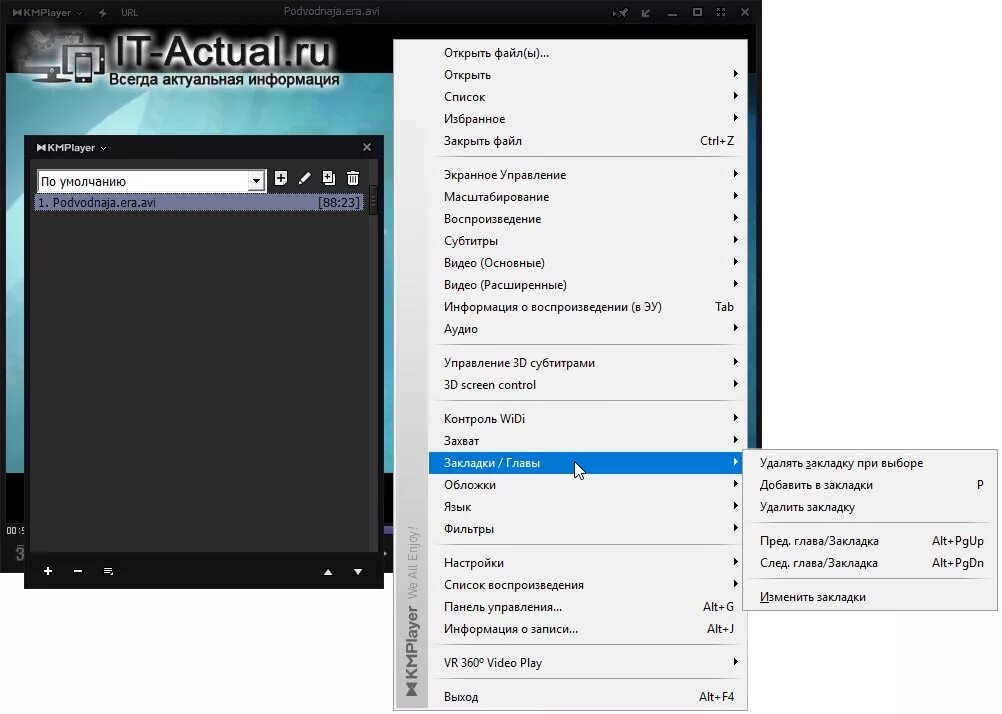Expand 'Субтитры' submenu
Image resolution: width=1002 pixels, height=714 pixels.
[x=585, y=241]
